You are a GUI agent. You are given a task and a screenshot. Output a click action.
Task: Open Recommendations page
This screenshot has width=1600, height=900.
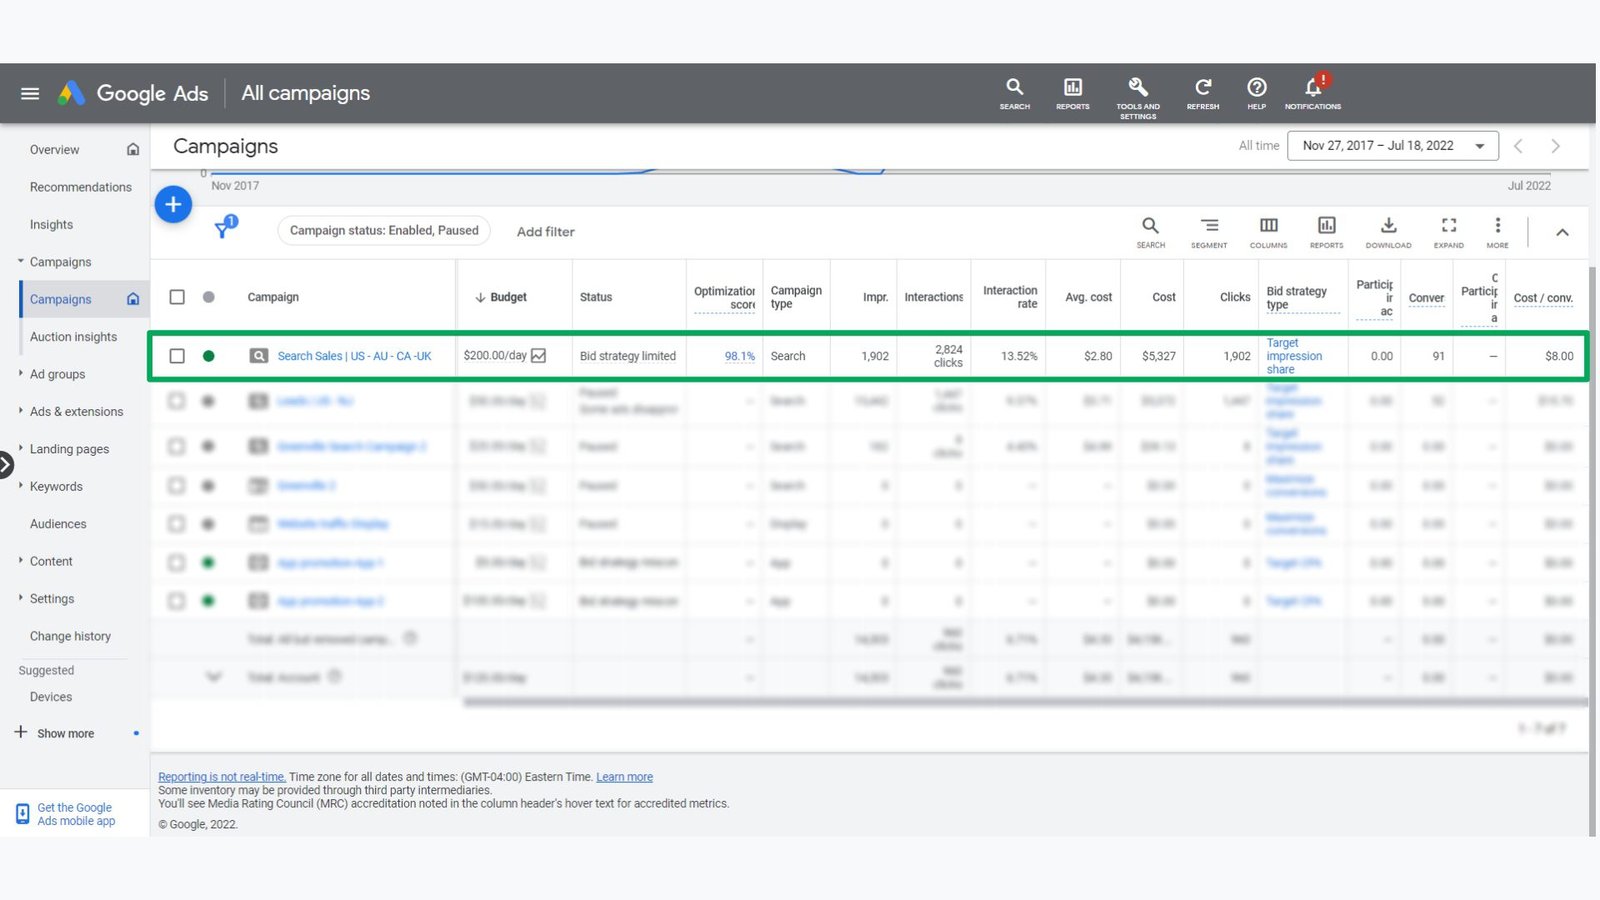click(x=81, y=187)
